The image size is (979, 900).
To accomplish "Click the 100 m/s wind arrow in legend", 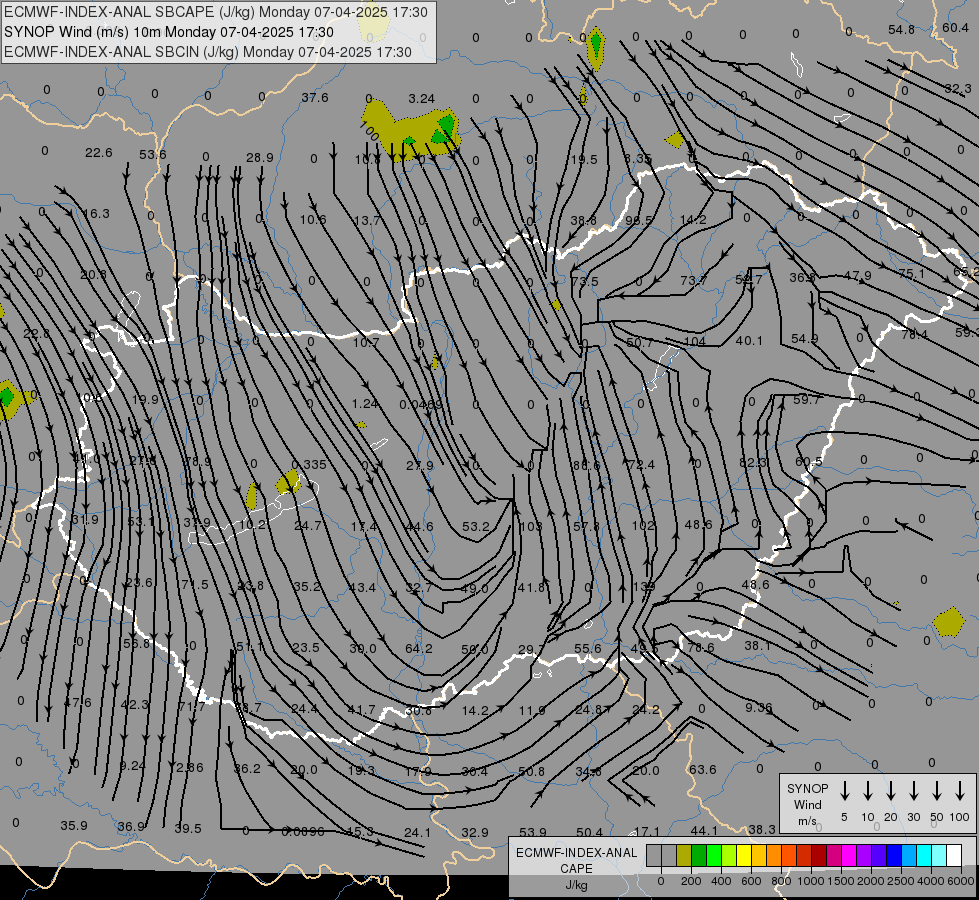I will coord(960,791).
